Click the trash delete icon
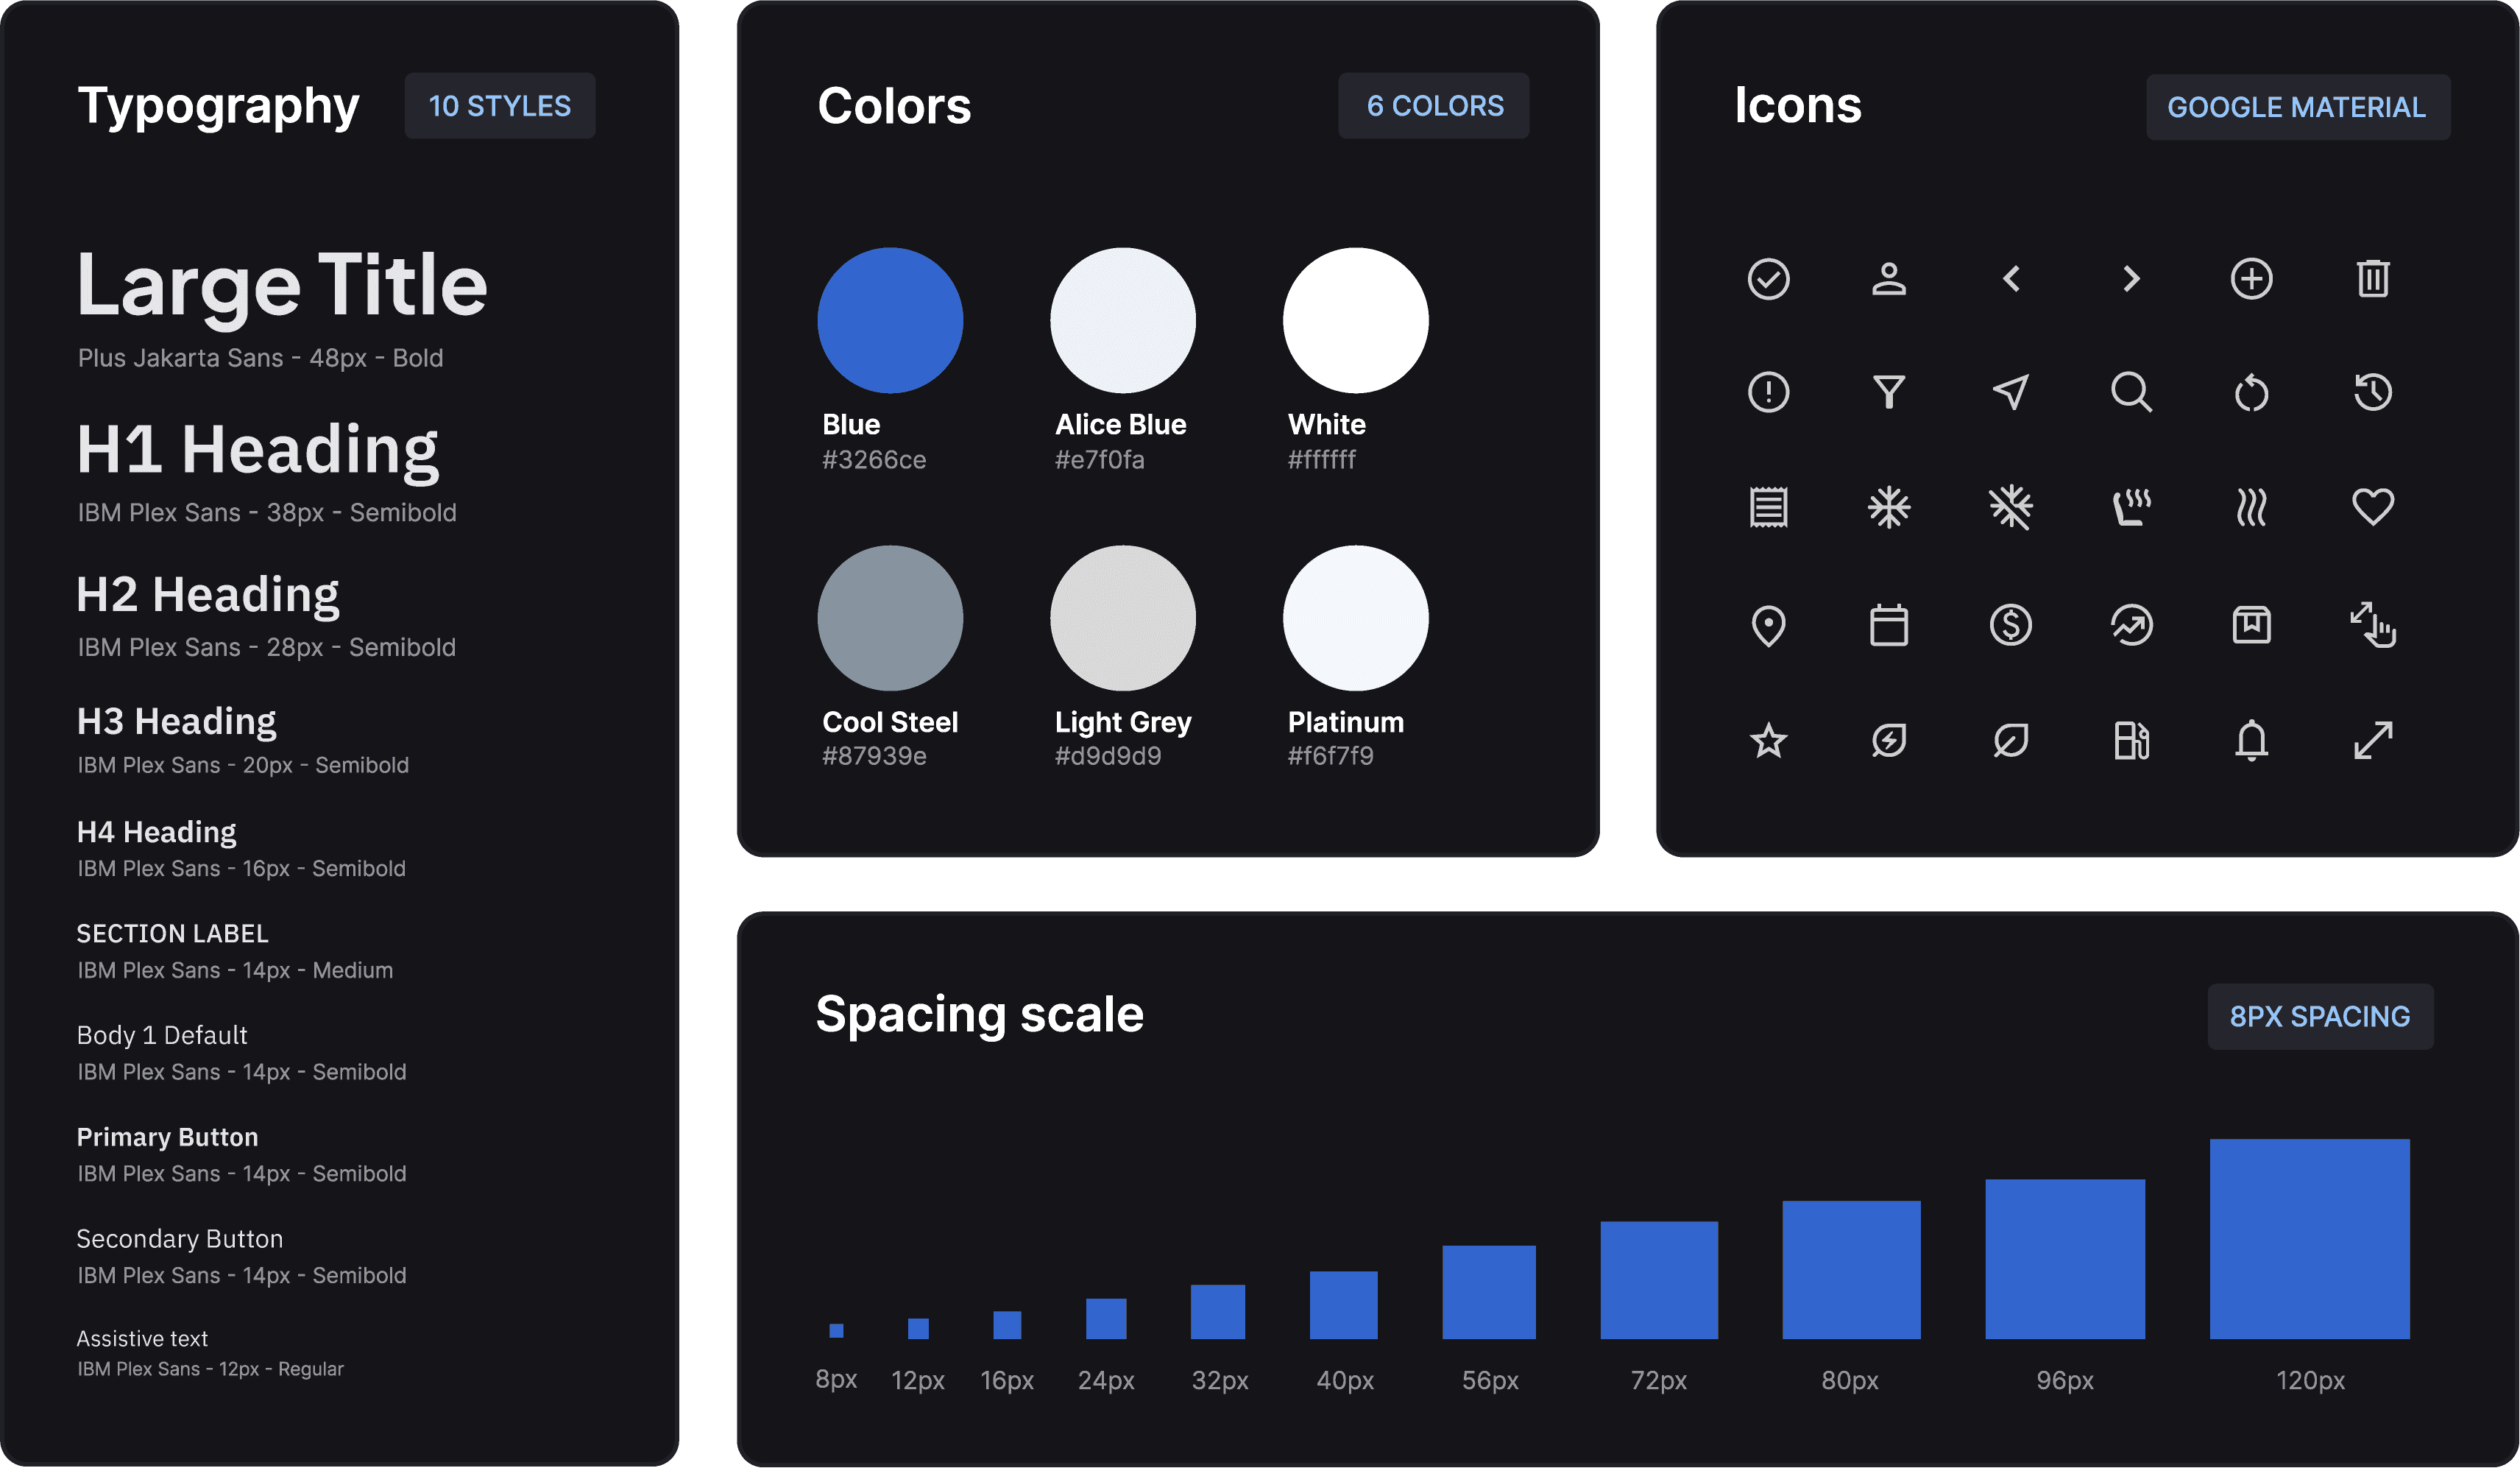The image size is (2520, 1468). [x=2372, y=279]
